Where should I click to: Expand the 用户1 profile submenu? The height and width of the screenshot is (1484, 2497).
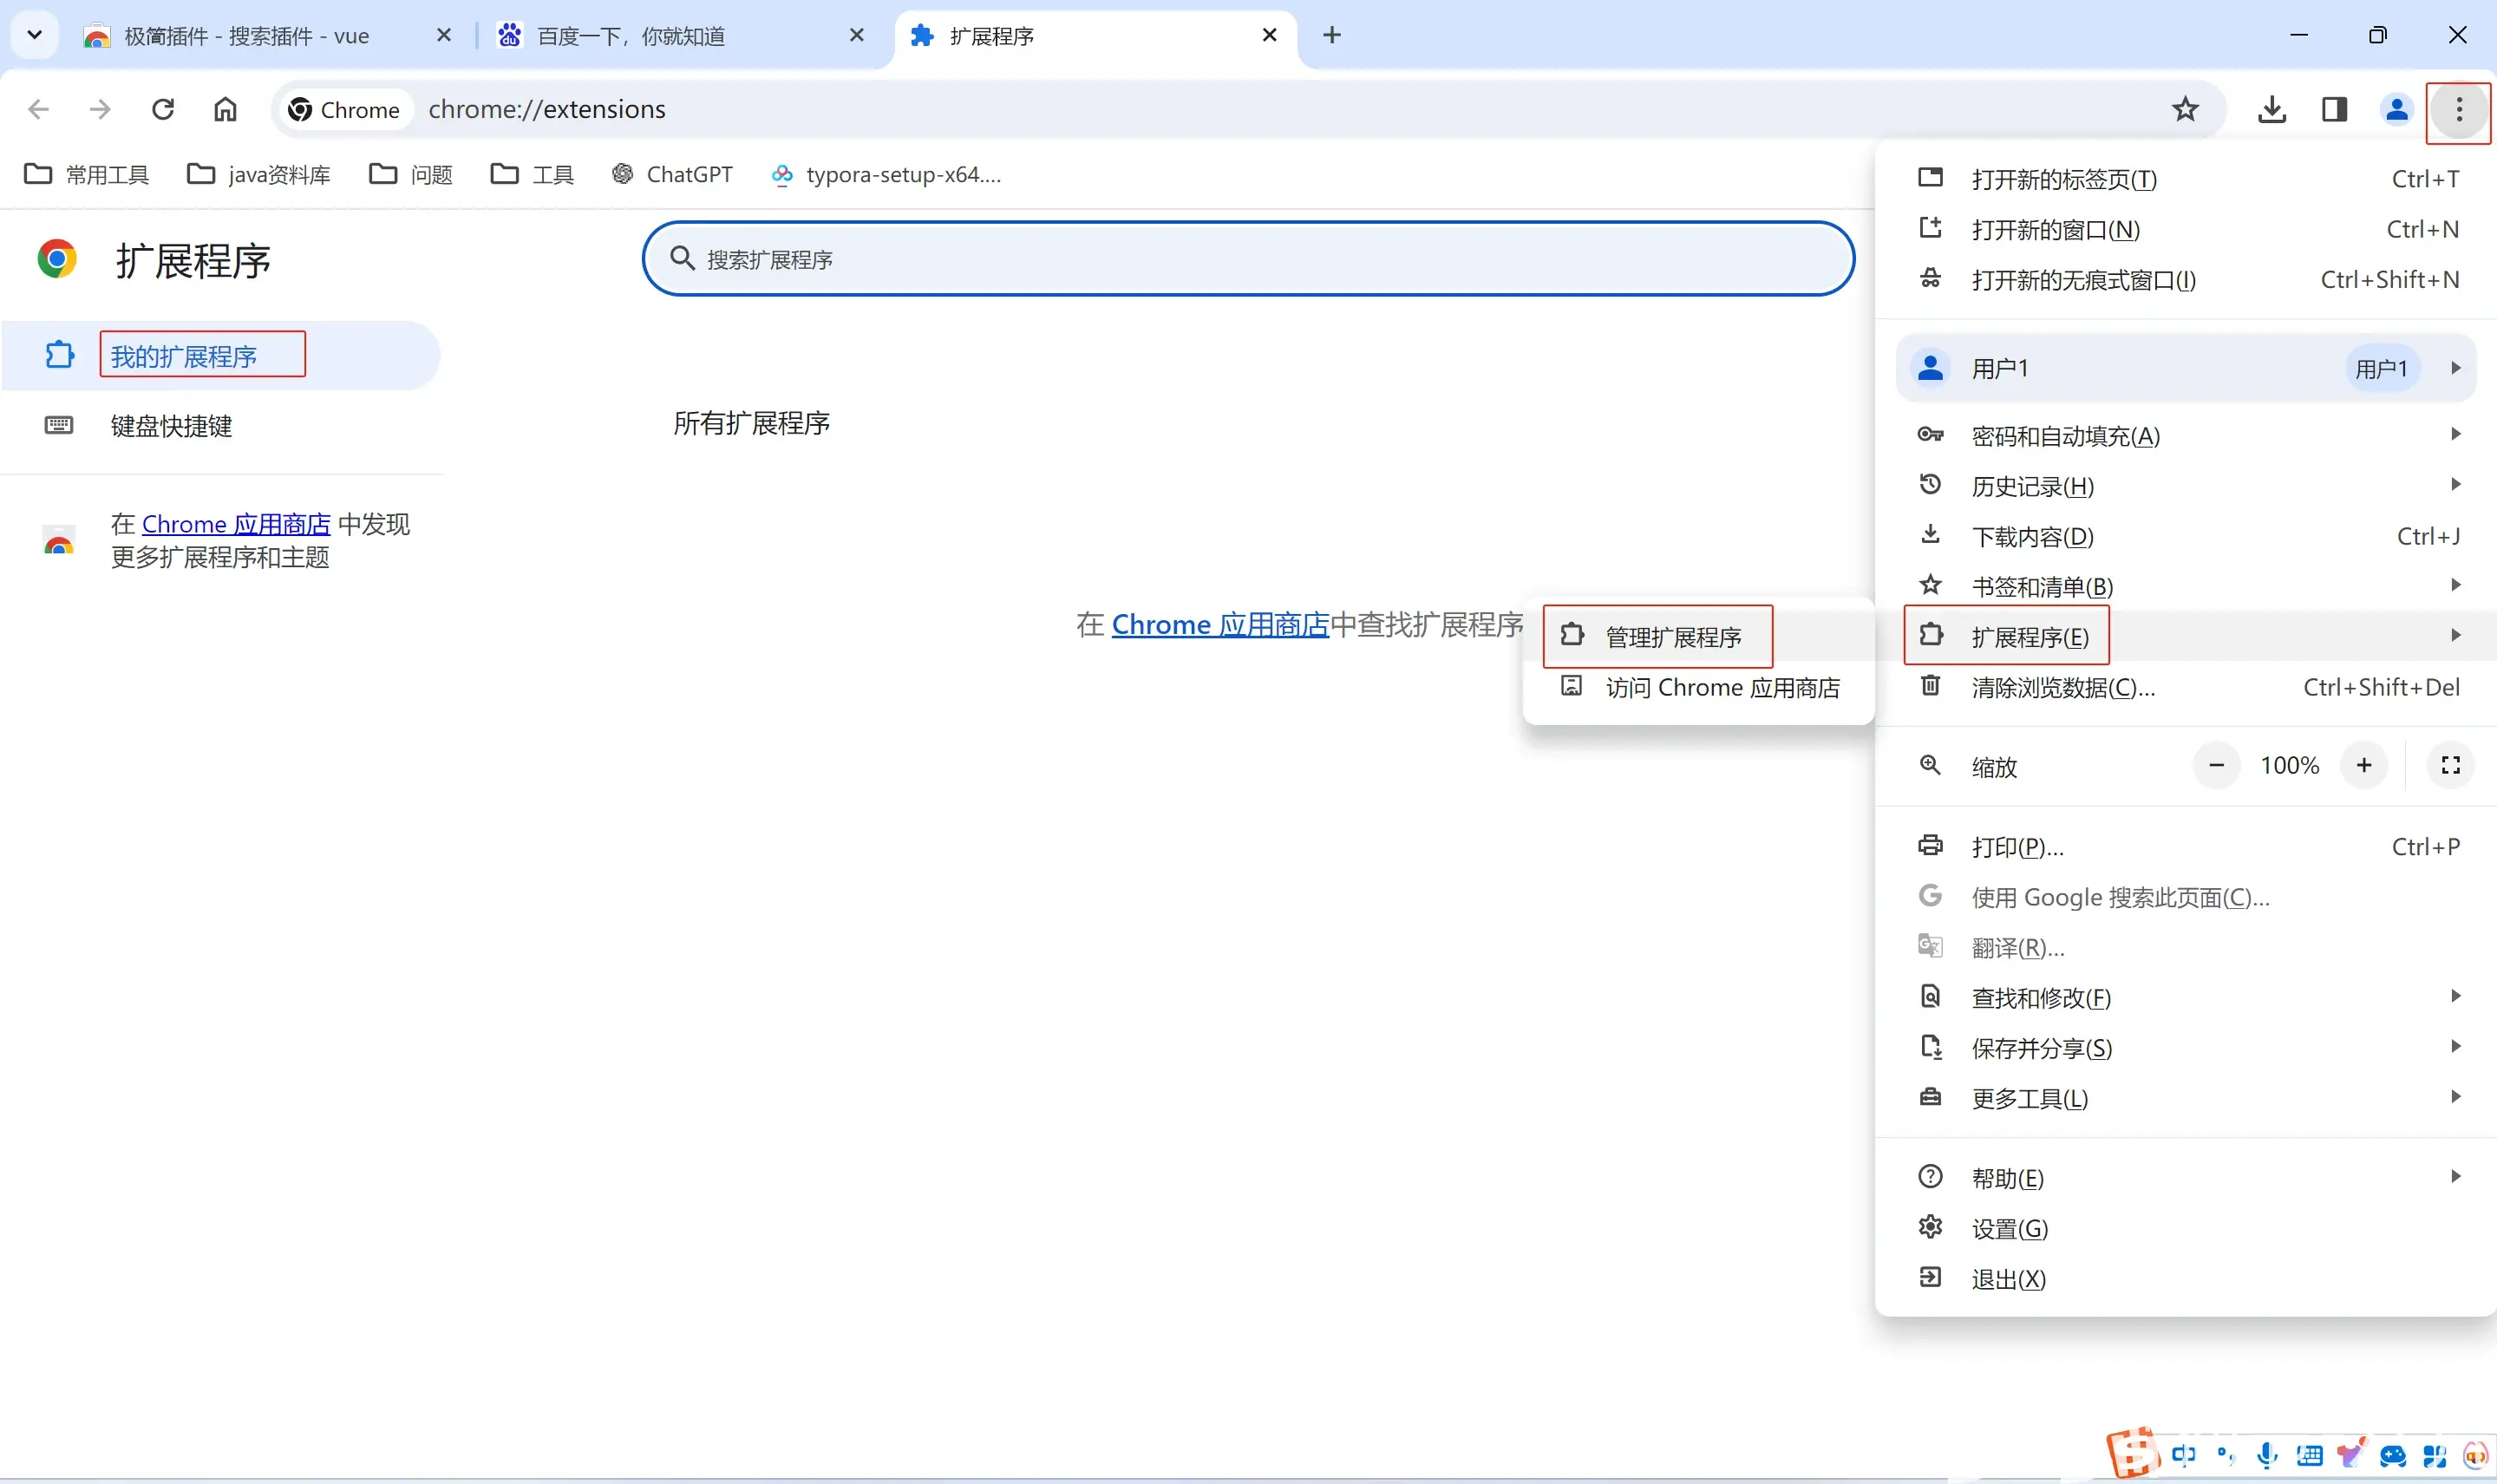pos(2186,368)
